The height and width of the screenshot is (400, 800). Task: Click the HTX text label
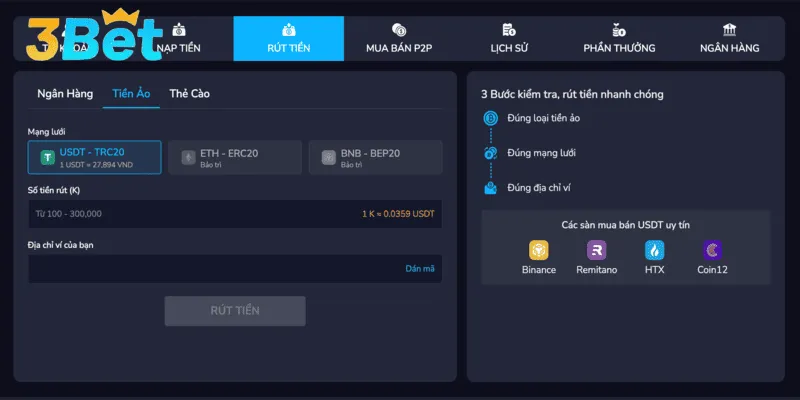[655, 270]
